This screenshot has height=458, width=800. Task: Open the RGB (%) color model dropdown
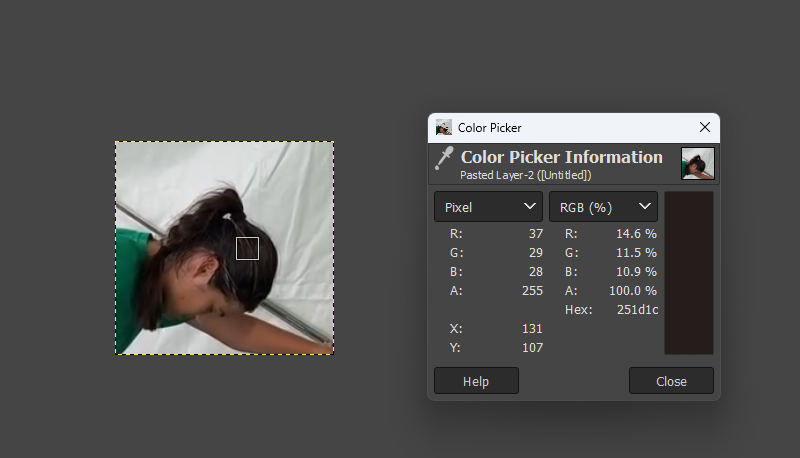tap(603, 207)
